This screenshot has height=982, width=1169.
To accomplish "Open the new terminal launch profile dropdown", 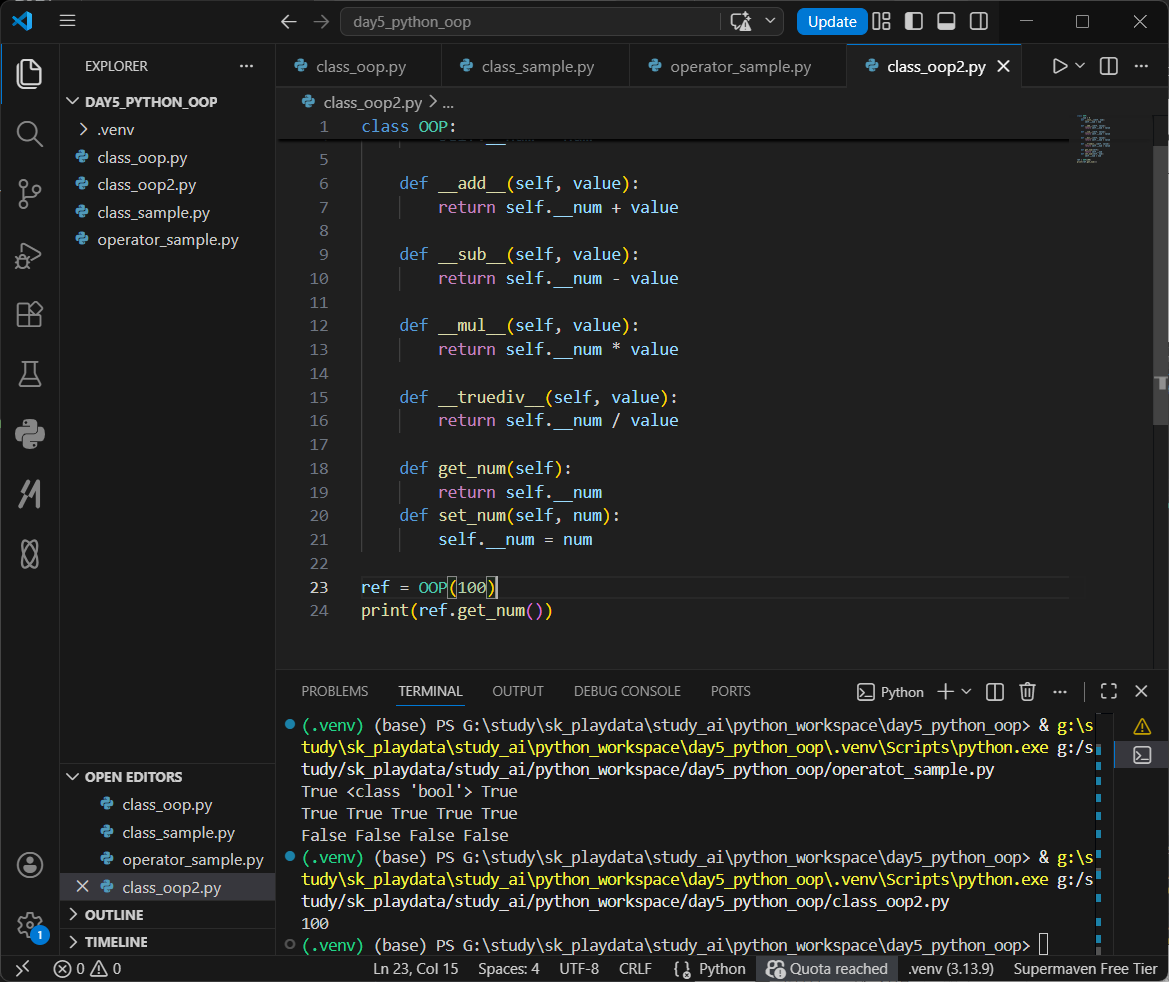I will coord(966,691).
